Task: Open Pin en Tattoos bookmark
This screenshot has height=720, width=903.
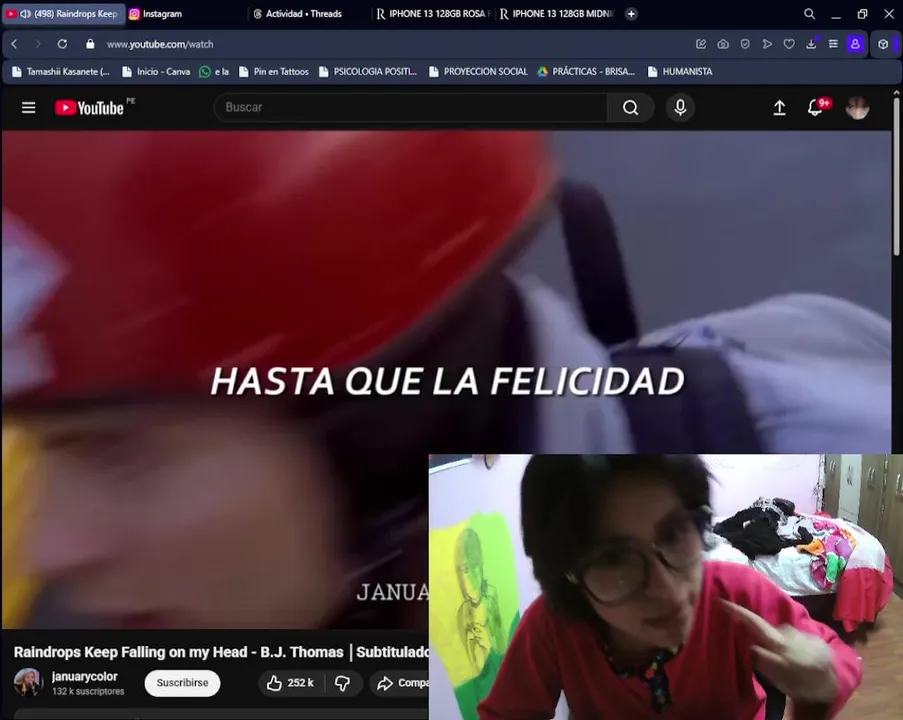Action: click(x=274, y=71)
